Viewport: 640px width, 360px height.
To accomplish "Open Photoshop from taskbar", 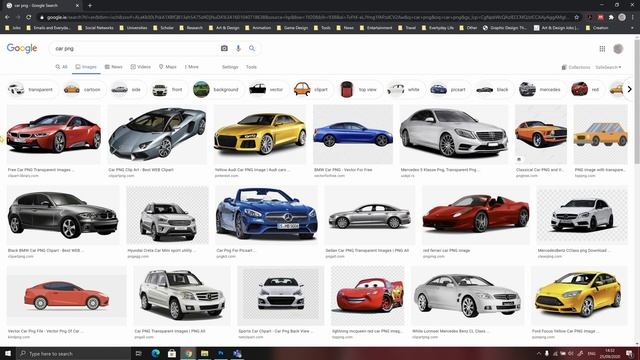I will (x=221, y=353).
